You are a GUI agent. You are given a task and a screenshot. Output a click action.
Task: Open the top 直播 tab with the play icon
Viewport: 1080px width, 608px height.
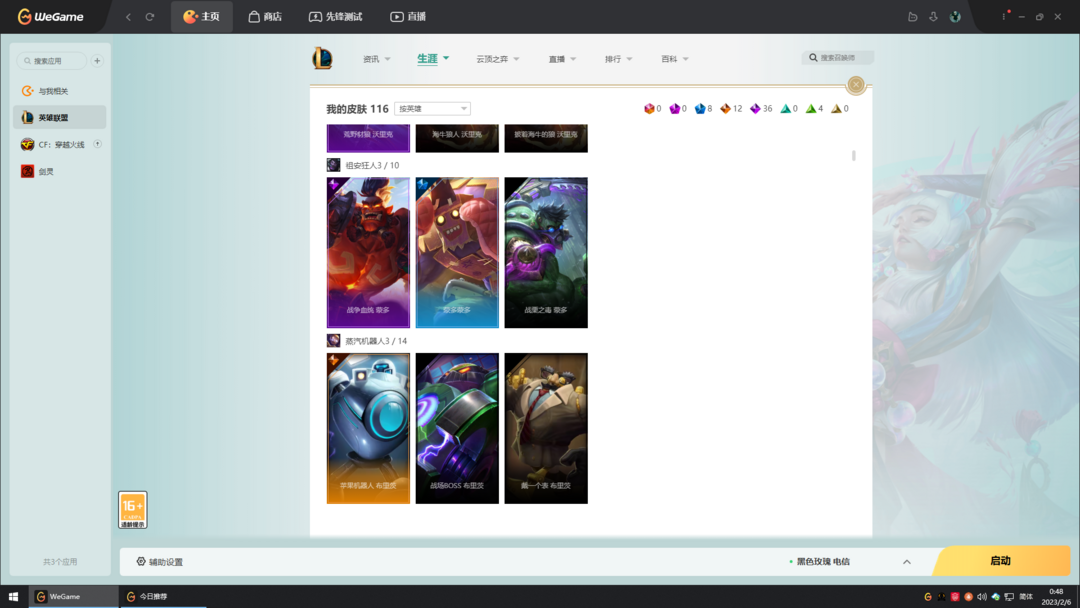(x=408, y=17)
